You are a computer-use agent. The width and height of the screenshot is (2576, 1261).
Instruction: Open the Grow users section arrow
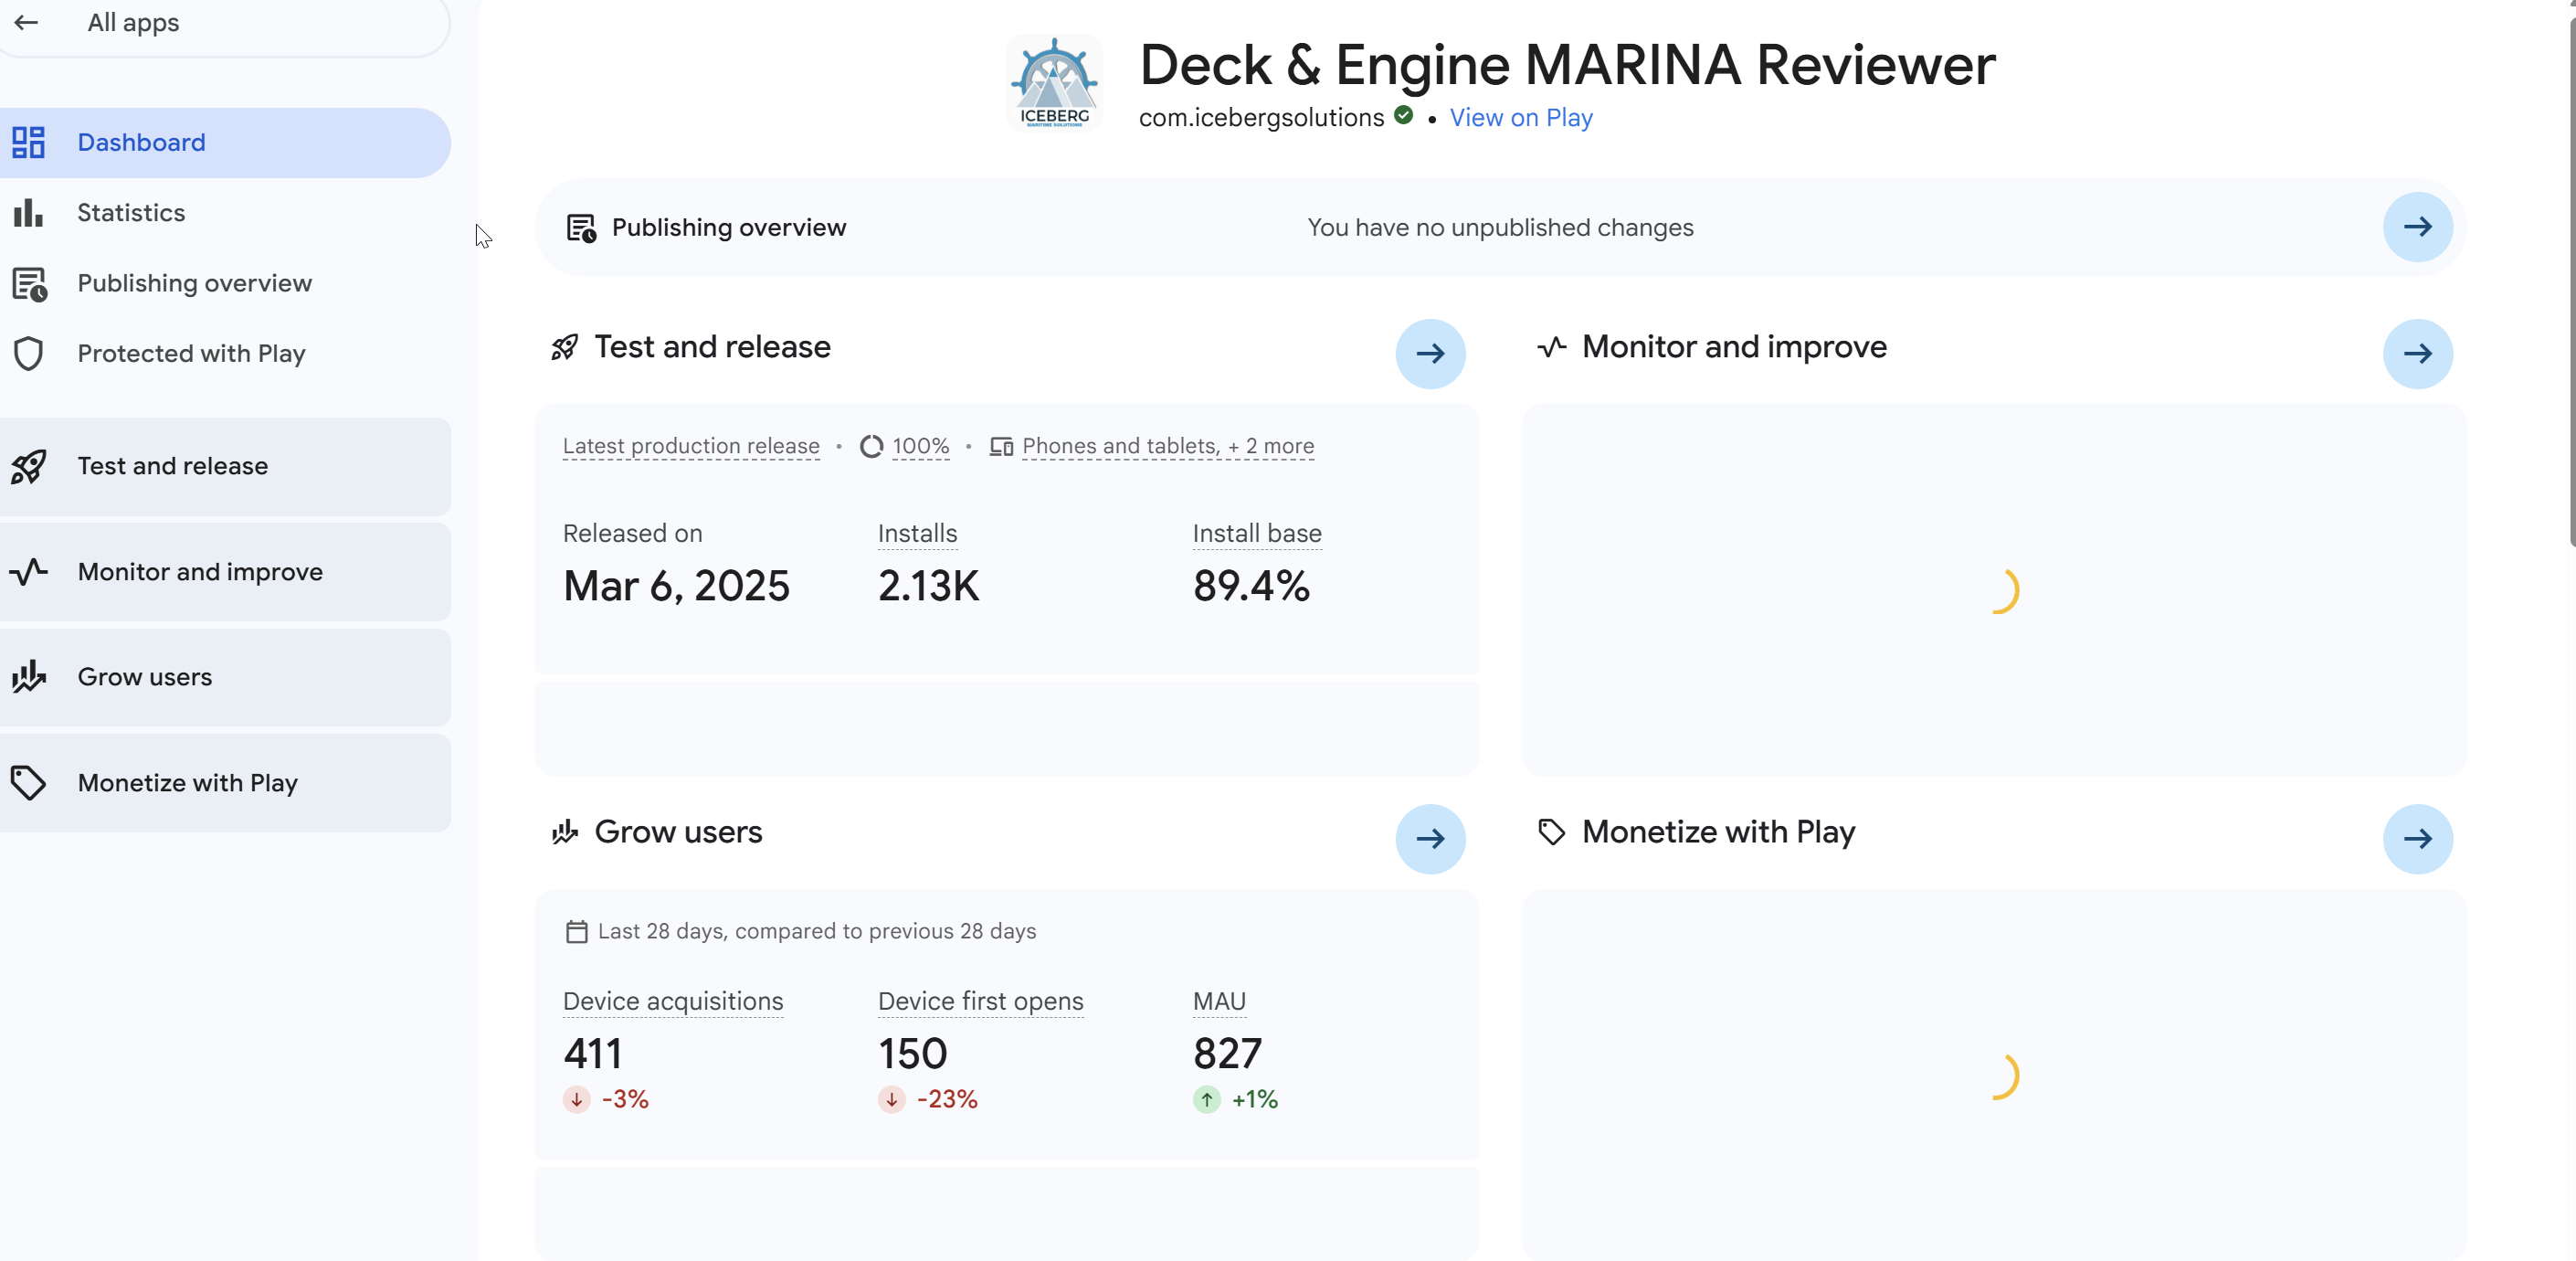tap(1430, 838)
